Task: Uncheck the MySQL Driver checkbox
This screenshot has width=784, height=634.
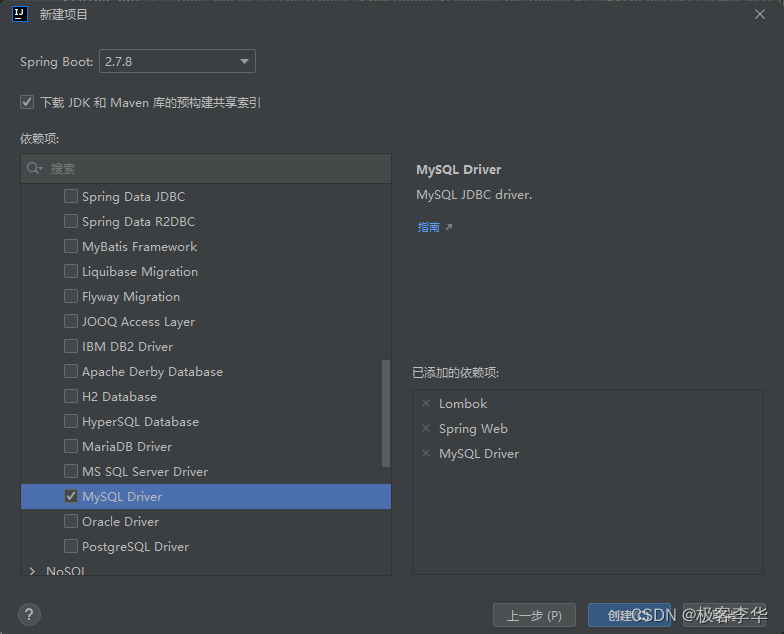Action: pyautogui.click(x=71, y=496)
